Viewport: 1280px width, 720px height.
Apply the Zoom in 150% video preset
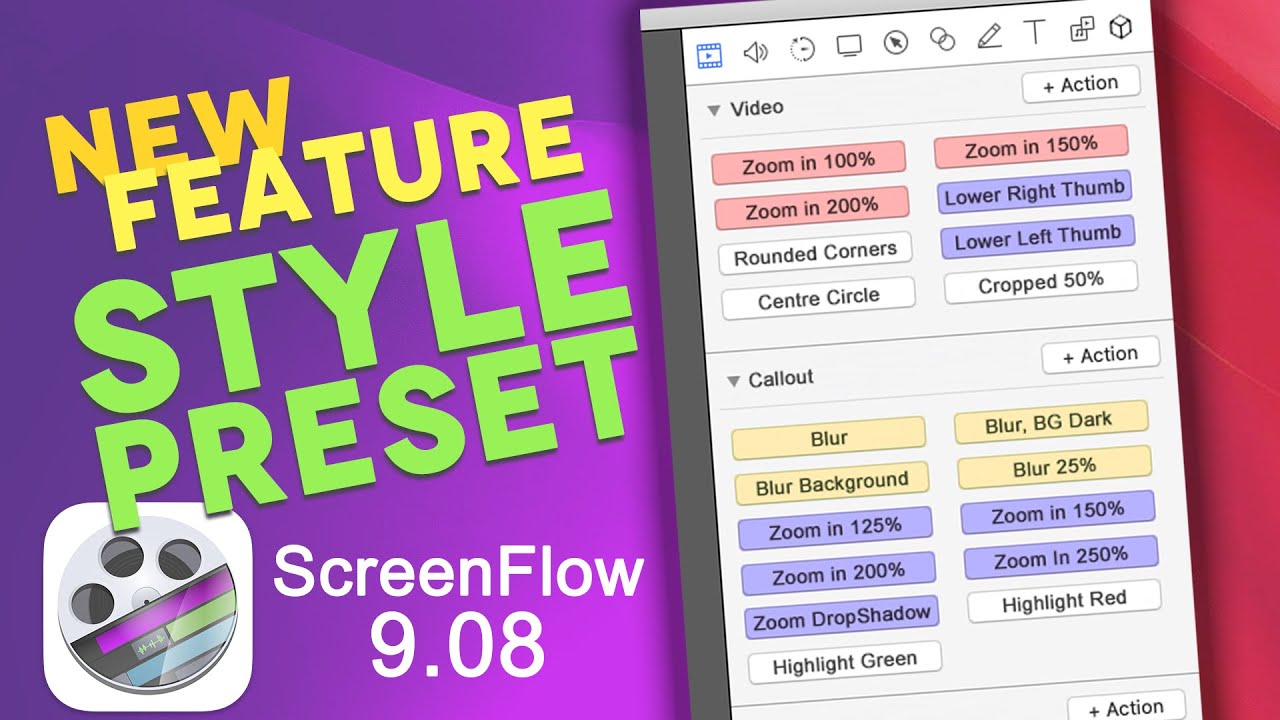(x=1031, y=148)
